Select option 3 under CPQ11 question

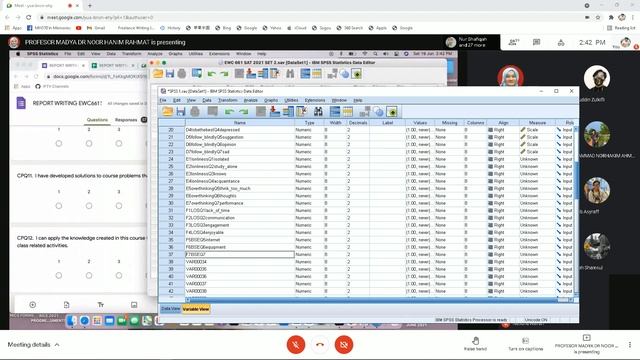tap(119, 206)
